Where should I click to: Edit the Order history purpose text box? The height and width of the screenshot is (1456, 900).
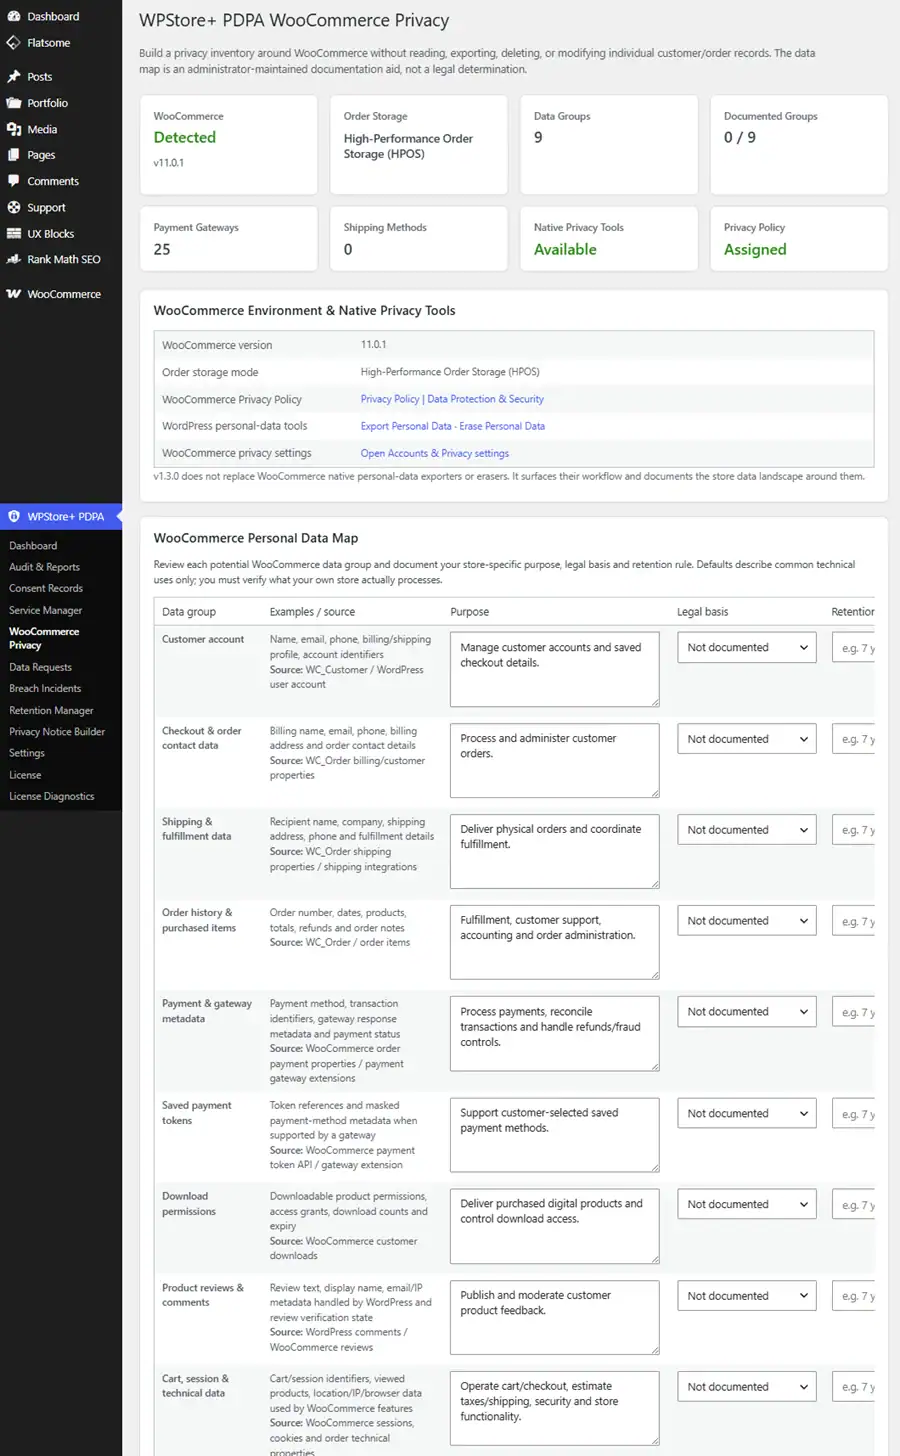(x=555, y=942)
